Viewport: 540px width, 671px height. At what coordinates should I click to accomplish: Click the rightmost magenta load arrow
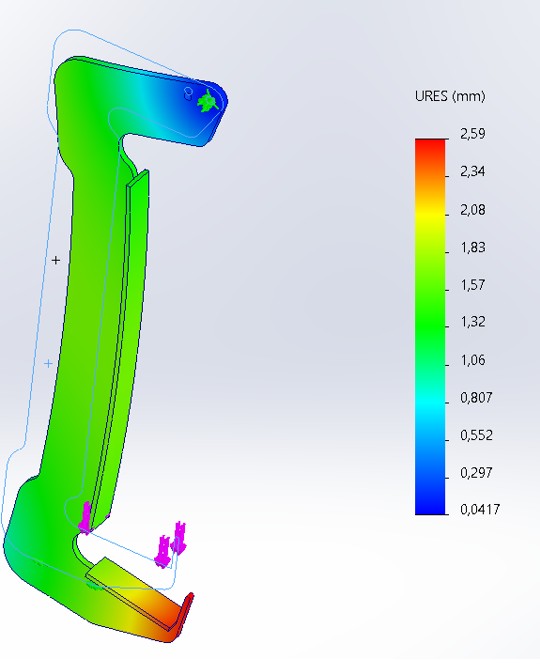[x=179, y=537]
